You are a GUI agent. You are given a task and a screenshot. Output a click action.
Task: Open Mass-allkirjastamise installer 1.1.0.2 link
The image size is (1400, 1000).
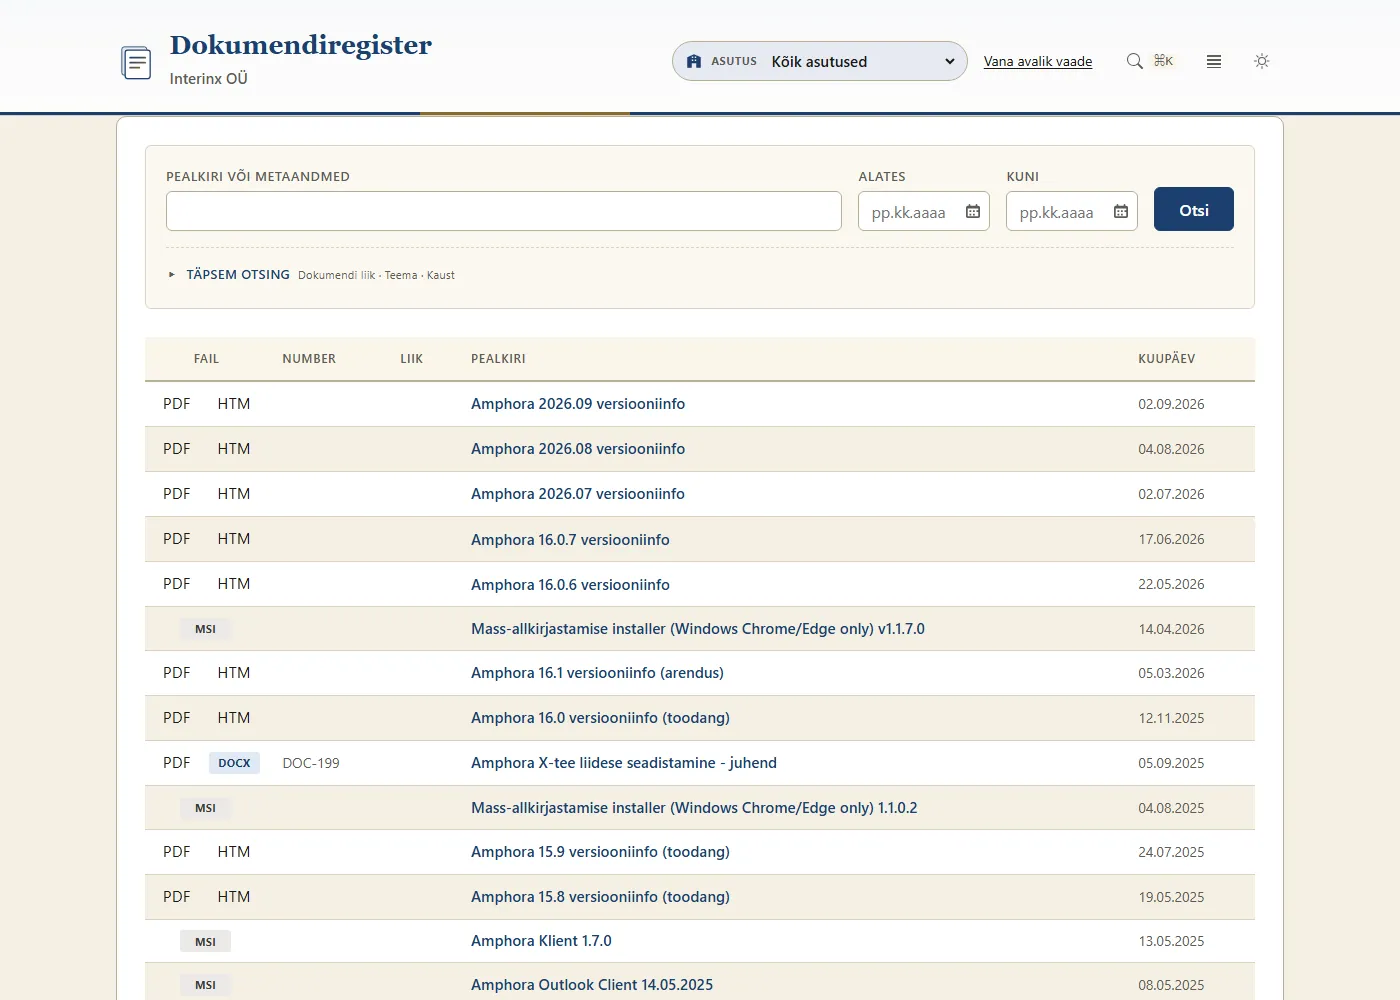tap(694, 808)
